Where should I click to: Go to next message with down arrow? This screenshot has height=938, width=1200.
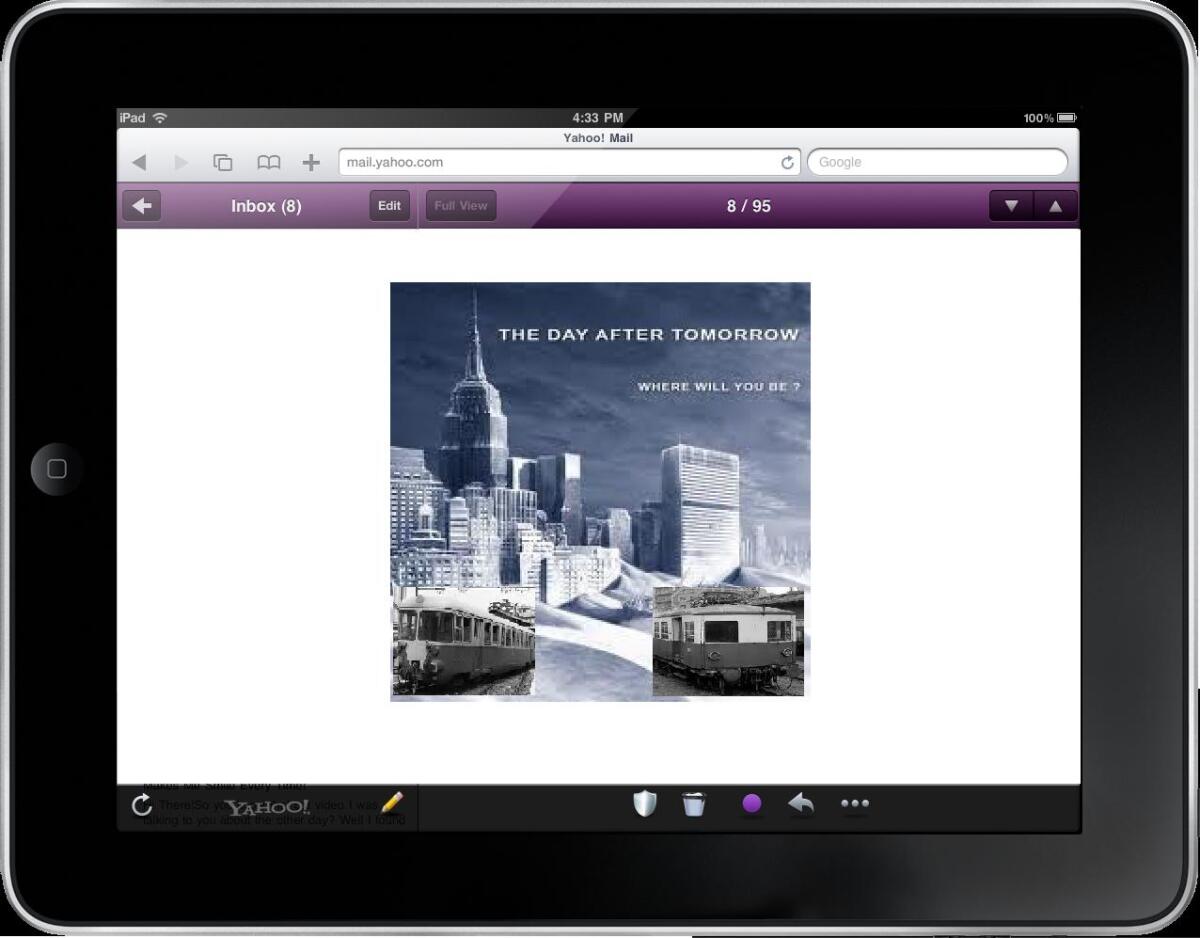(1011, 206)
